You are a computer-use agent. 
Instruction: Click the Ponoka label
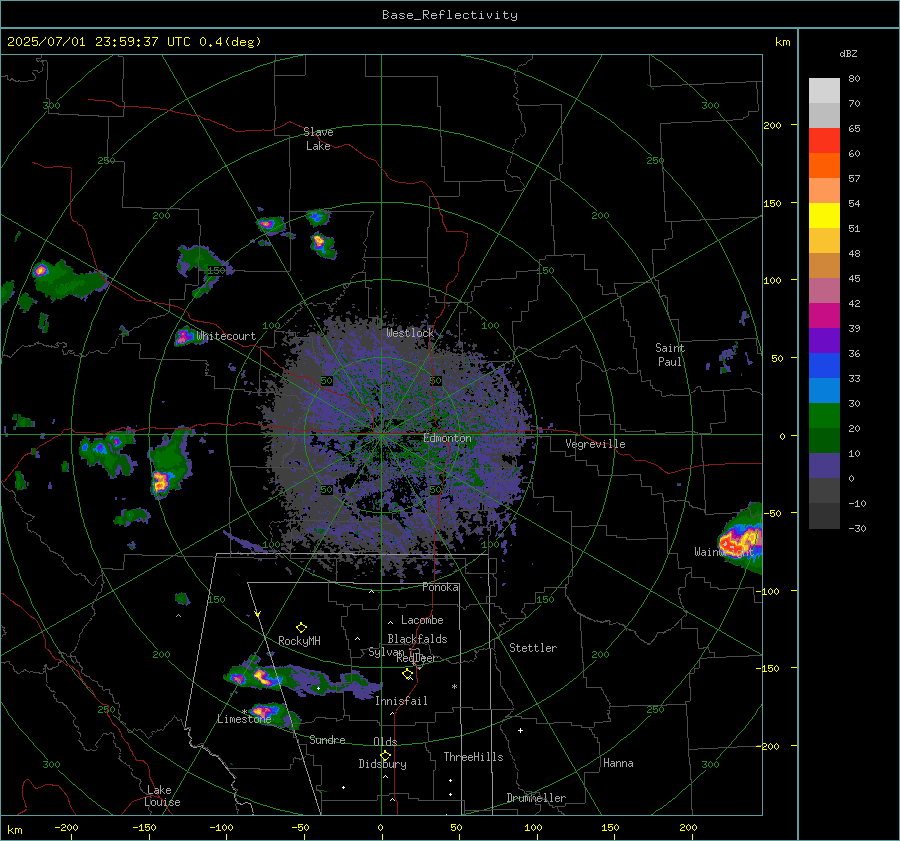point(440,587)
